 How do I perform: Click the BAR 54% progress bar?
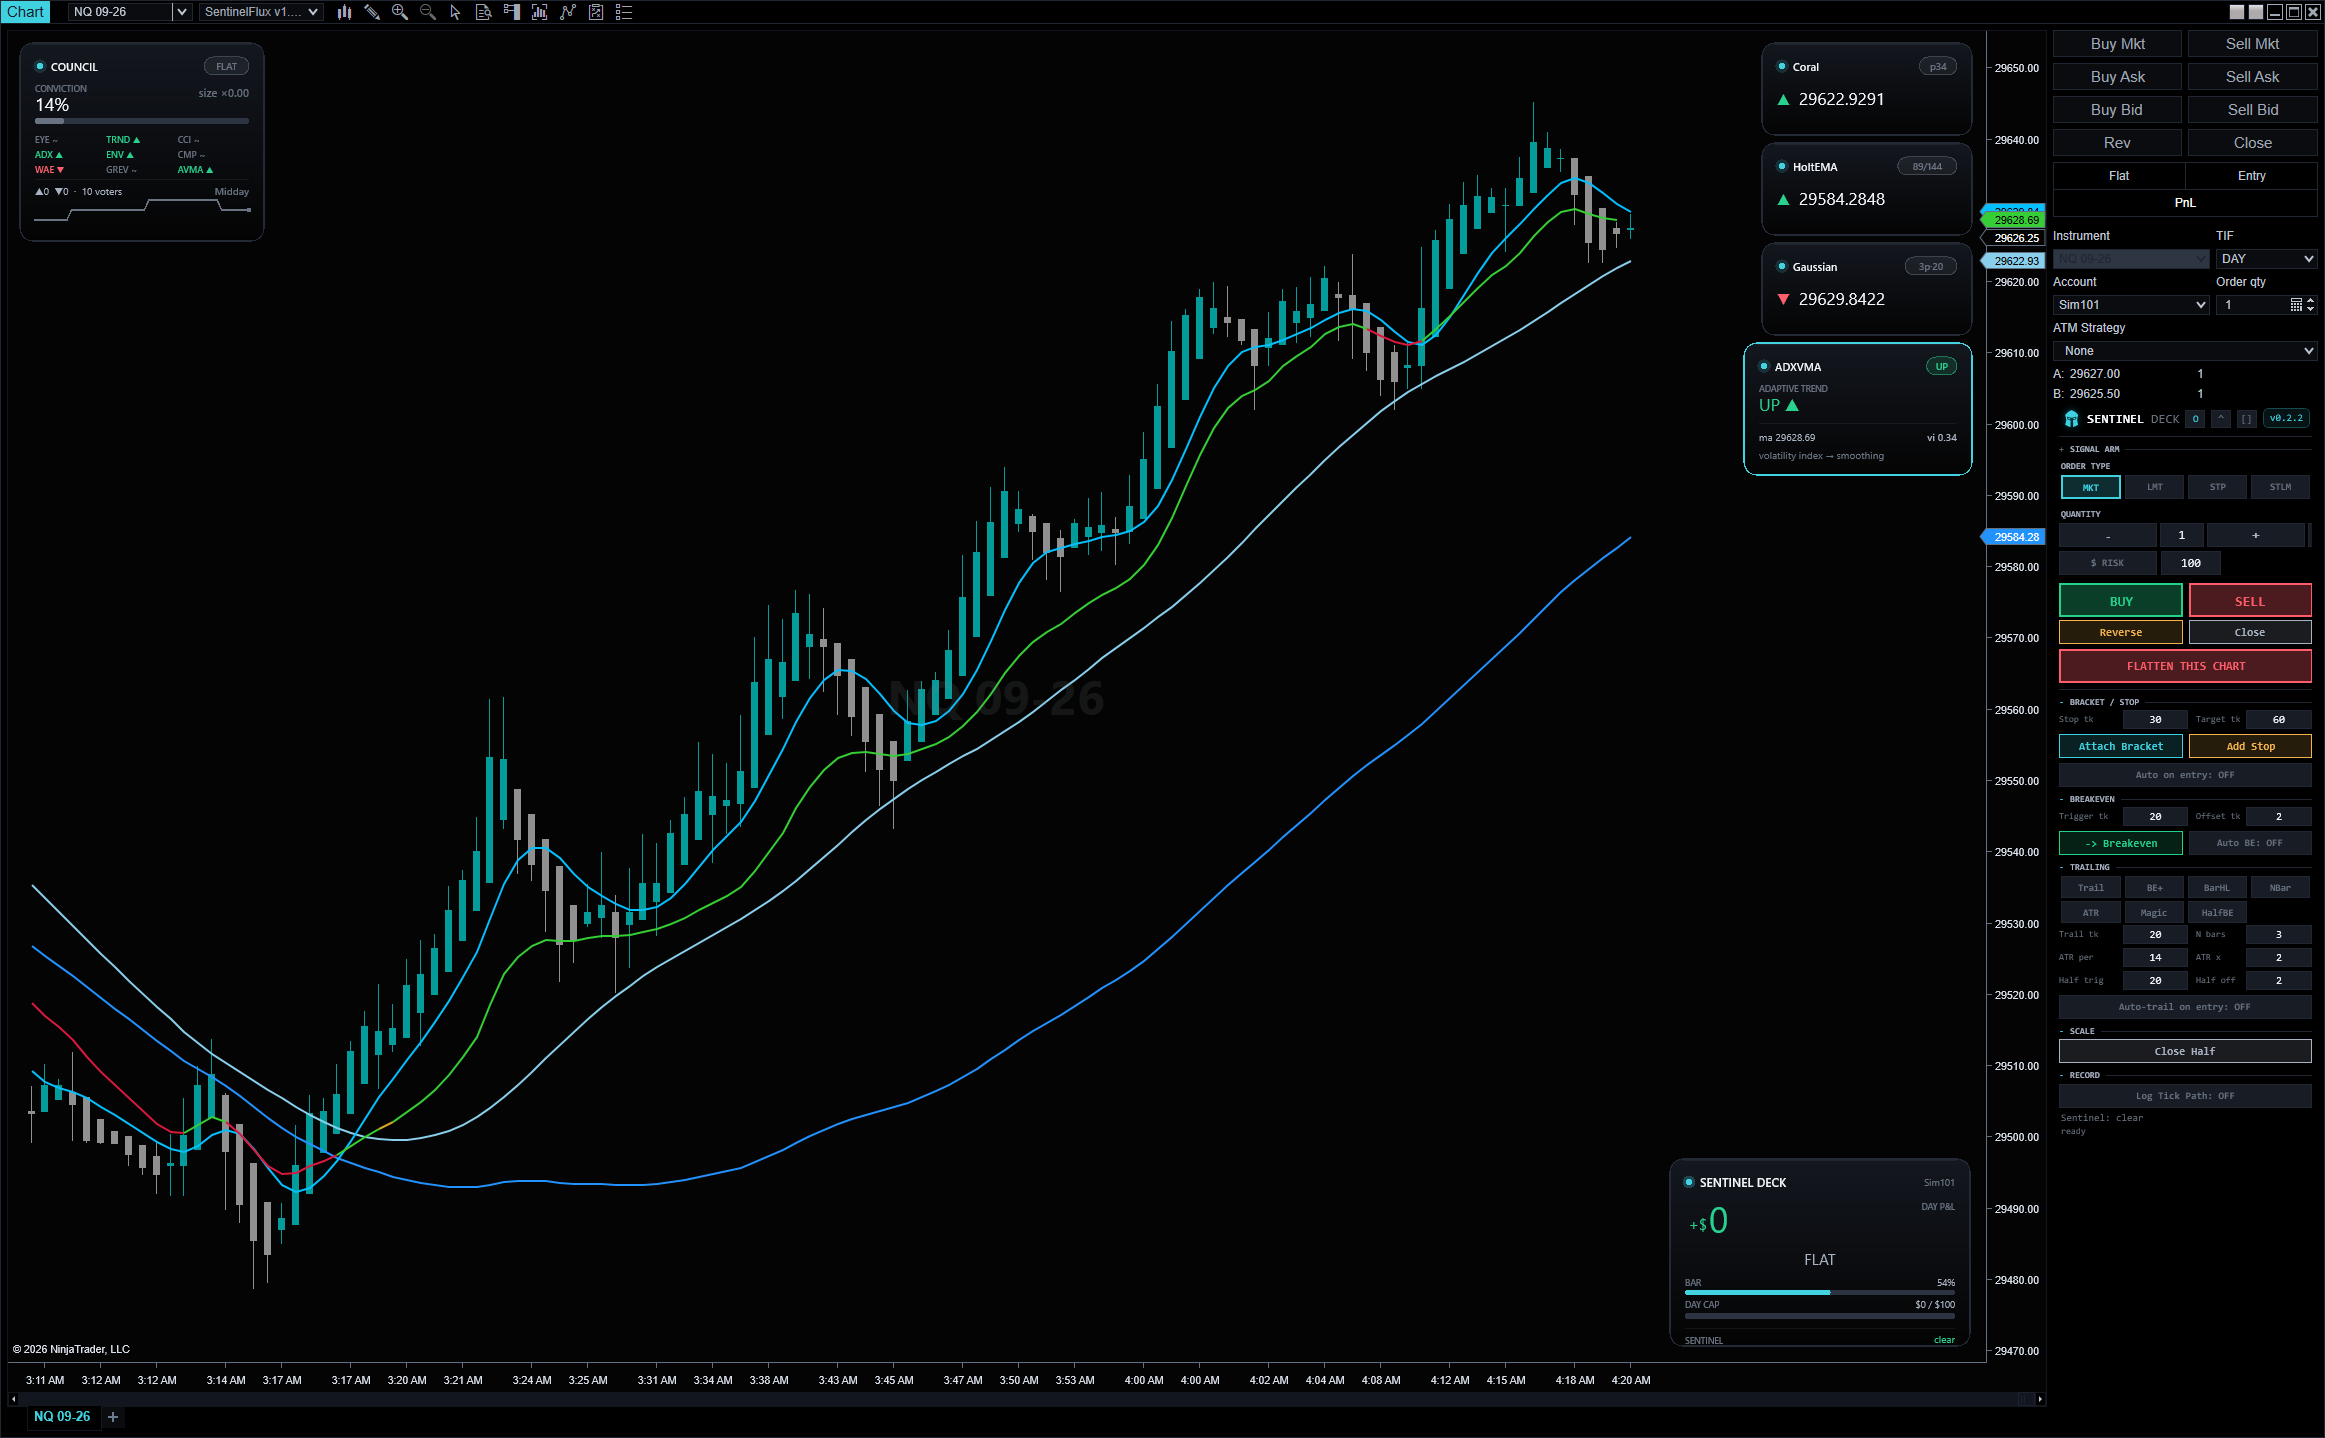[1819, 1293]
